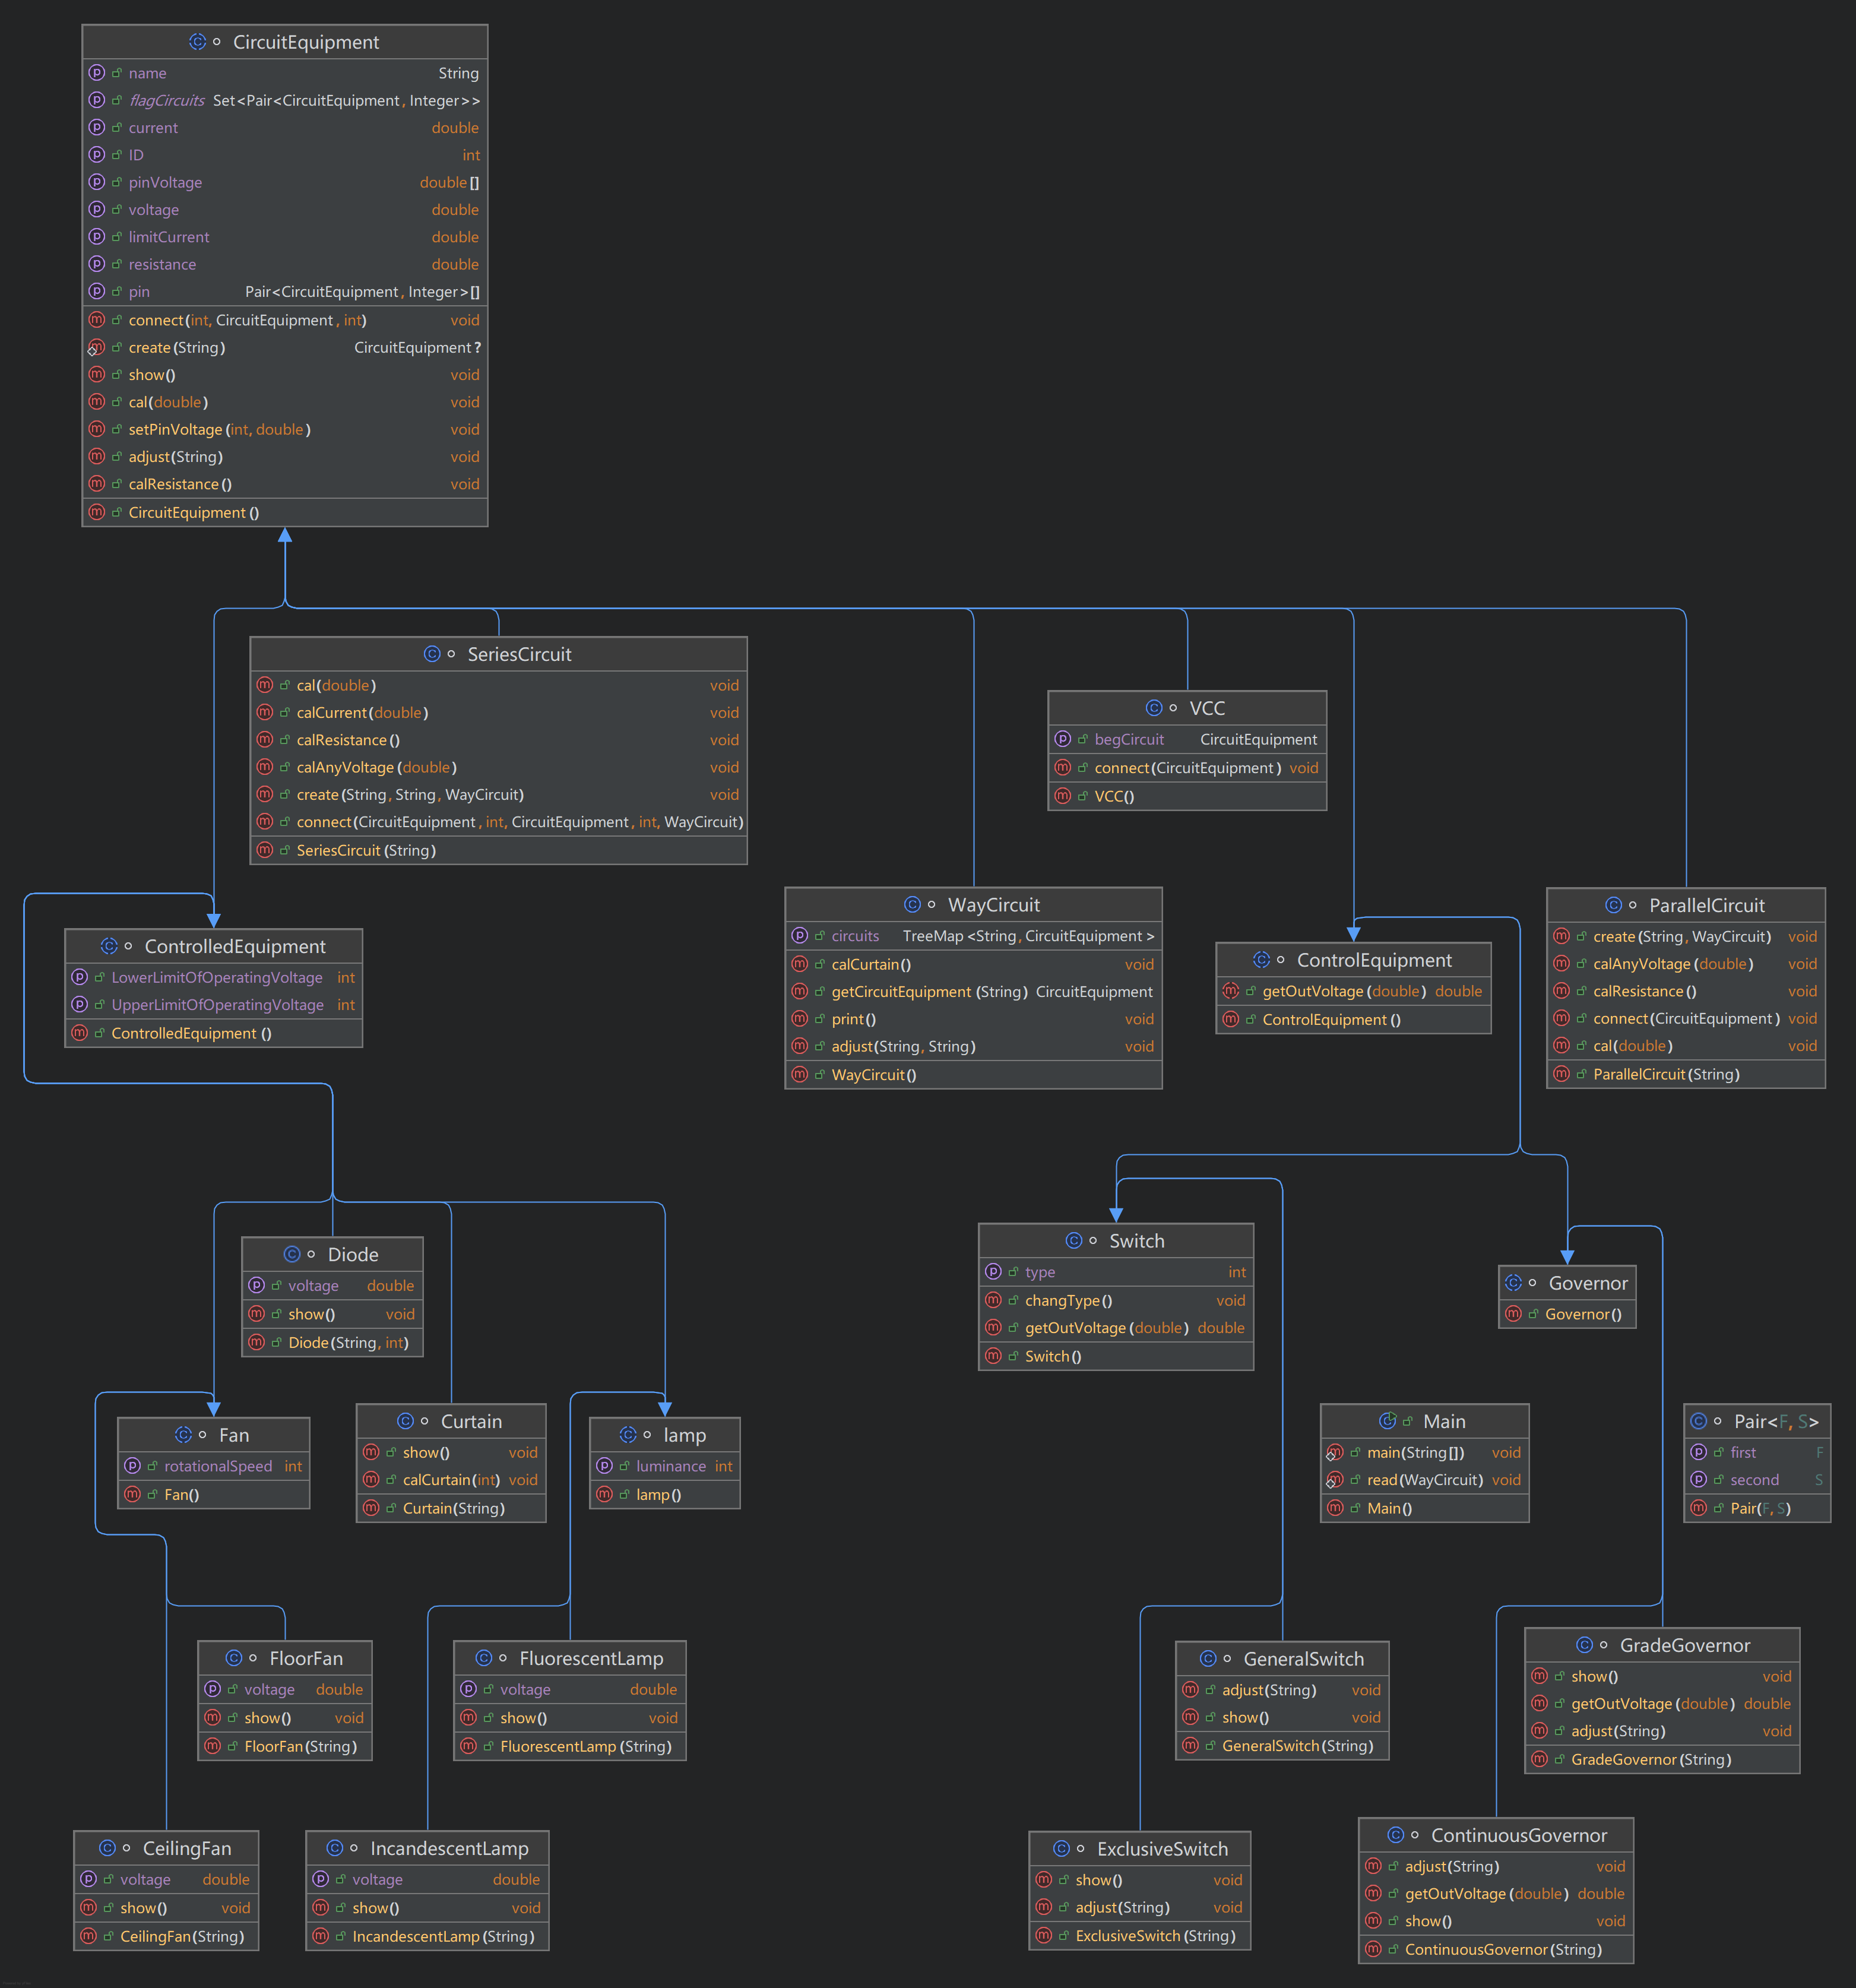Viewport: 1856px width, 1988px height.
Task: Select read(WayCircuit) method in Main
Action: (1424, 1480)
